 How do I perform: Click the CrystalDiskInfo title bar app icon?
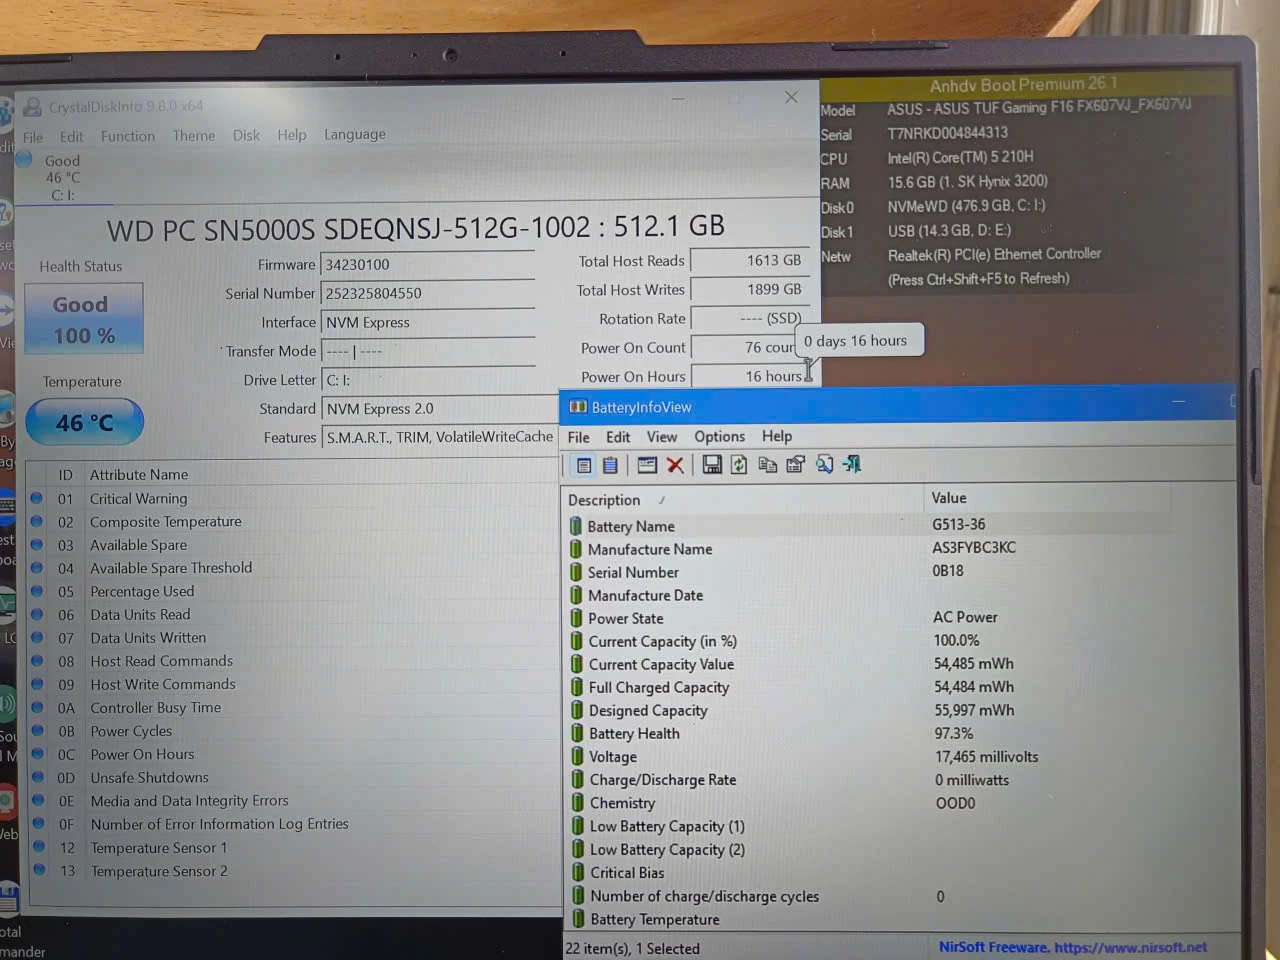[33, 107]
